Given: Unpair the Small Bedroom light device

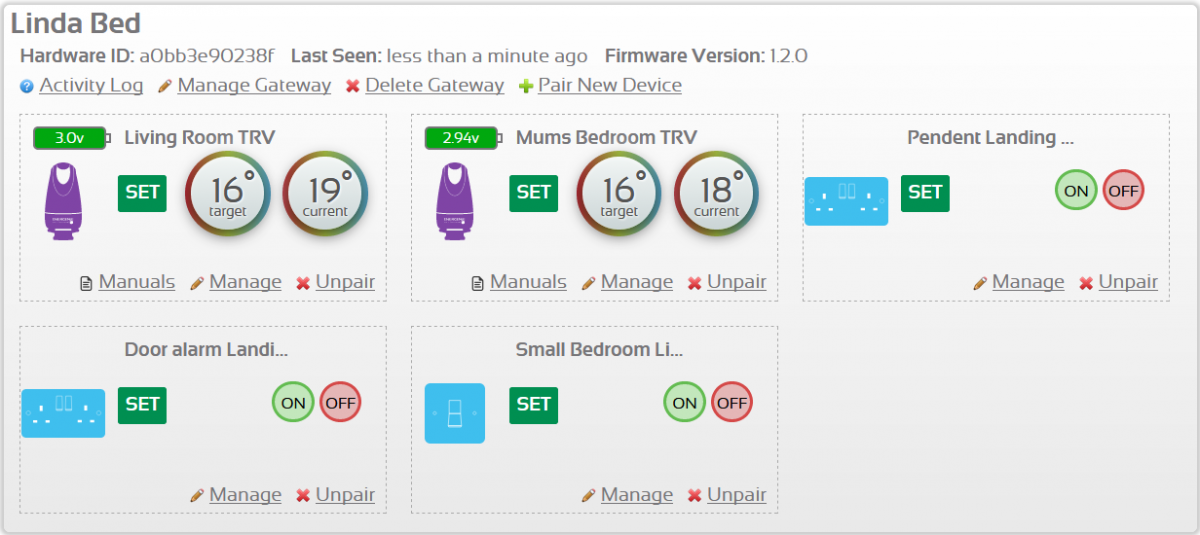Looking at the screenshot, I should 736,496.
